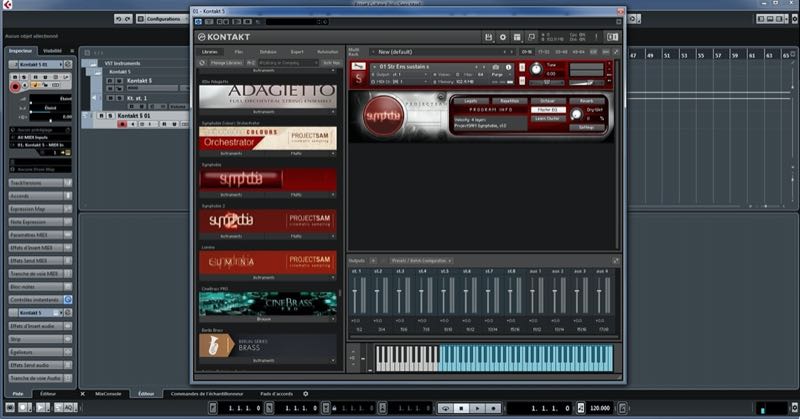Click the Record transport button
This screenshot has height=419, width=800.
(x=493, y=408)
